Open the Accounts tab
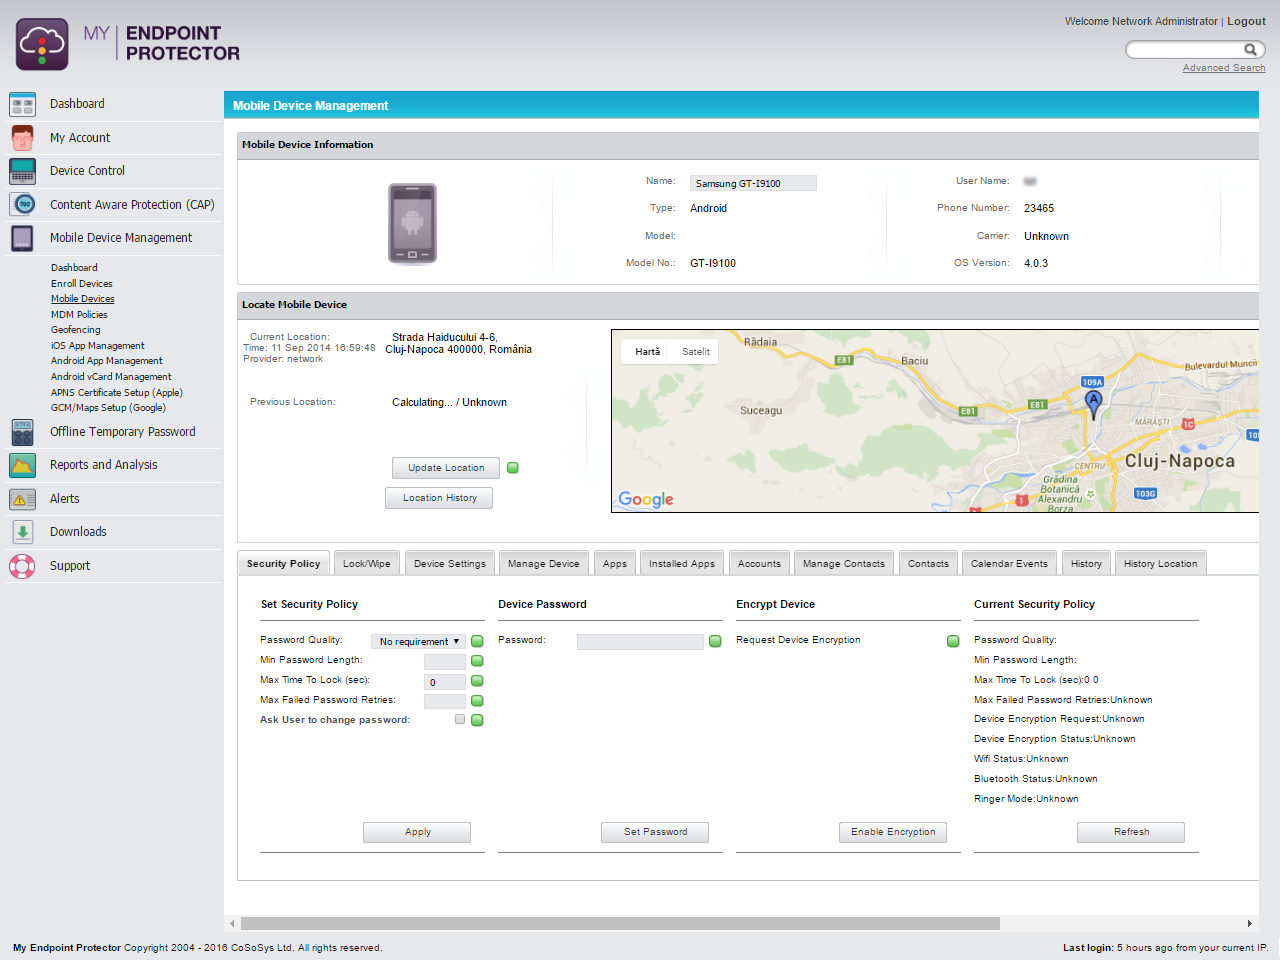 point(760,564)
